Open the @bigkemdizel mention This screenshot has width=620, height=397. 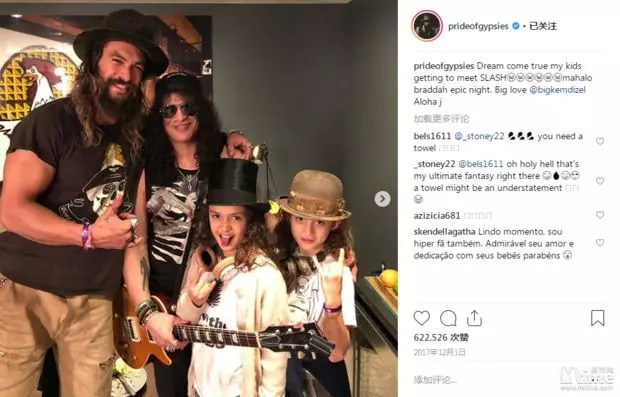[x=557, y=90]
